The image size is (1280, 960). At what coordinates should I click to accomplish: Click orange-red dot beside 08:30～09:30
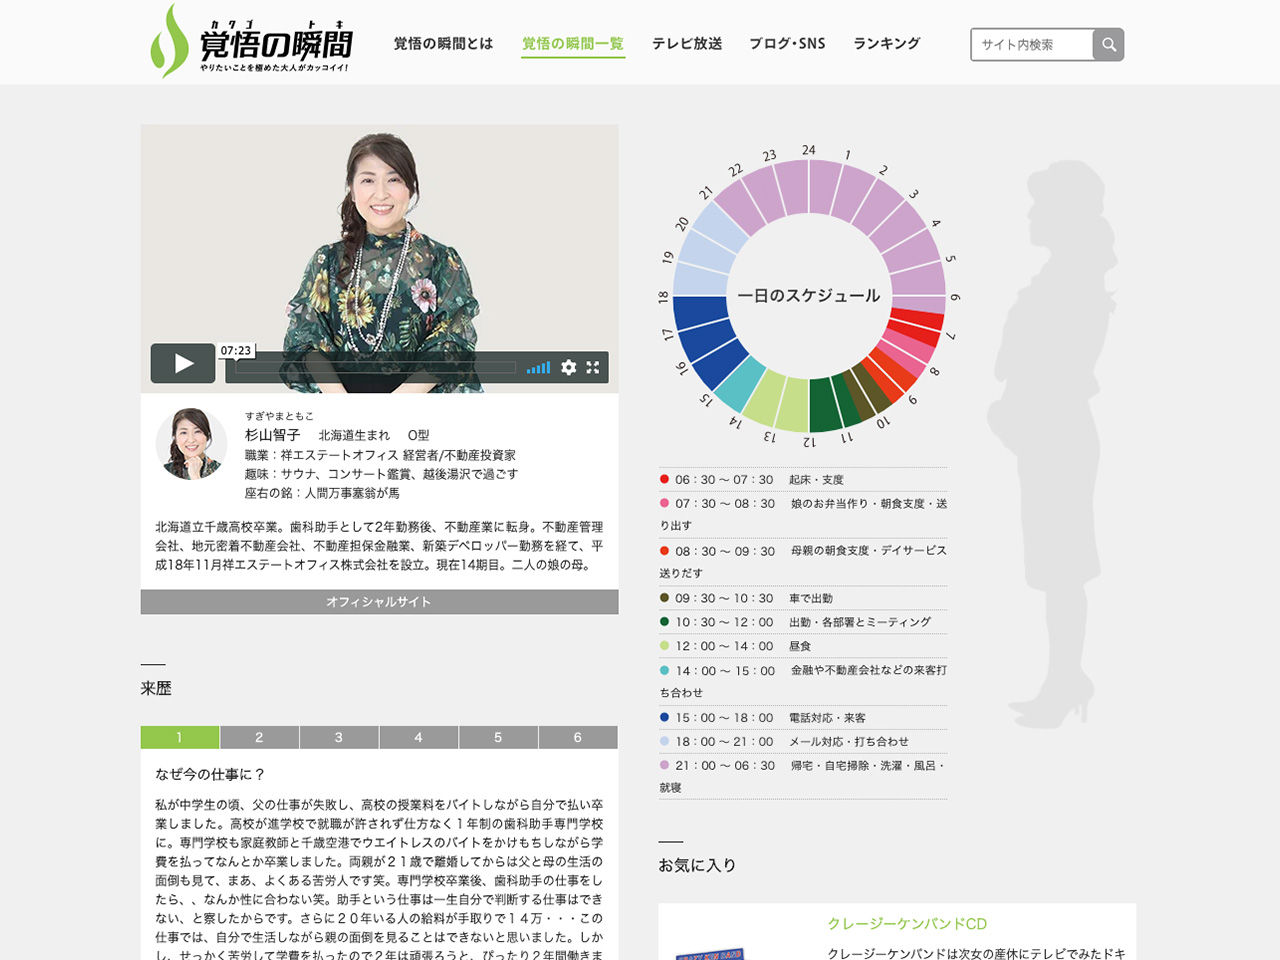[664, 550]
